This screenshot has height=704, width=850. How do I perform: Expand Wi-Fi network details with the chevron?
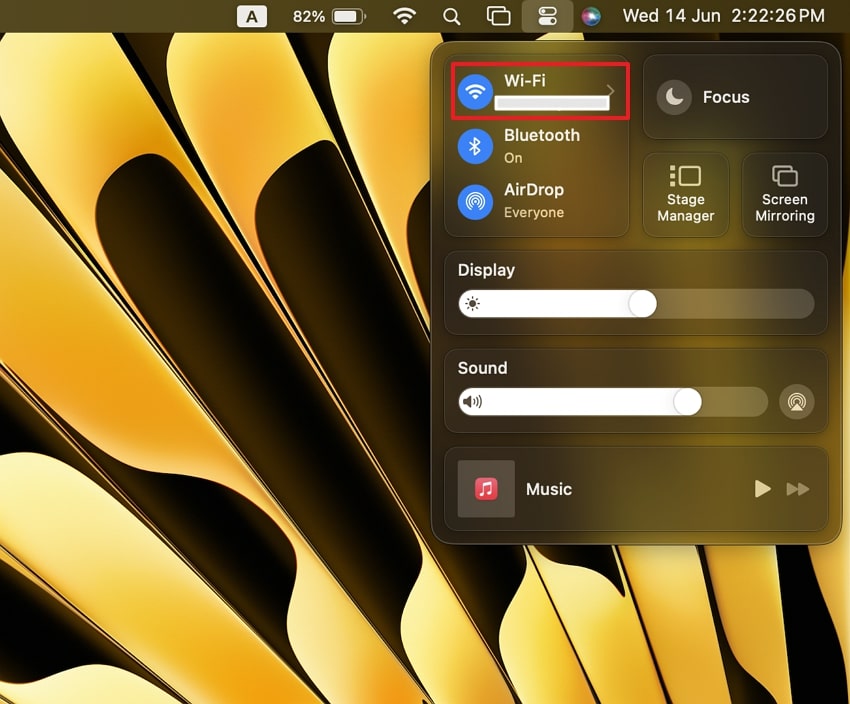pyautogui.click(x=610, y=91)
